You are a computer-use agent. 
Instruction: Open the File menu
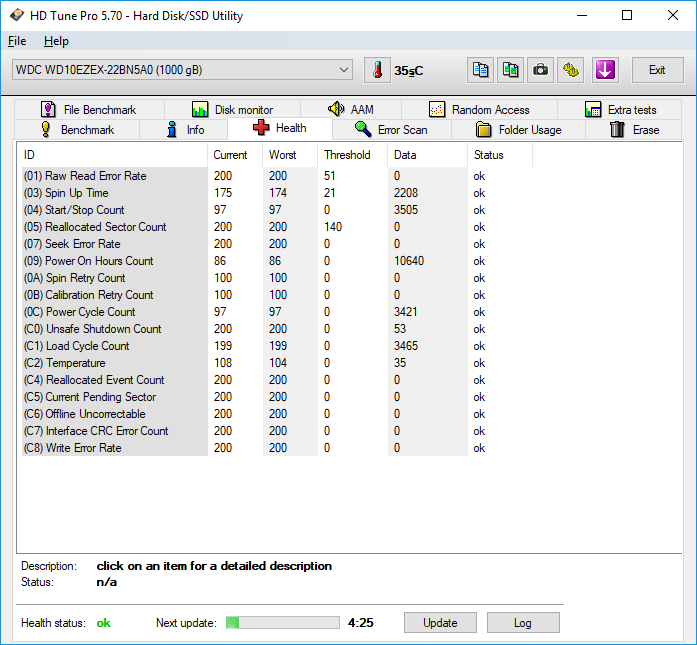pyautogui.click(x=17, y=41)
